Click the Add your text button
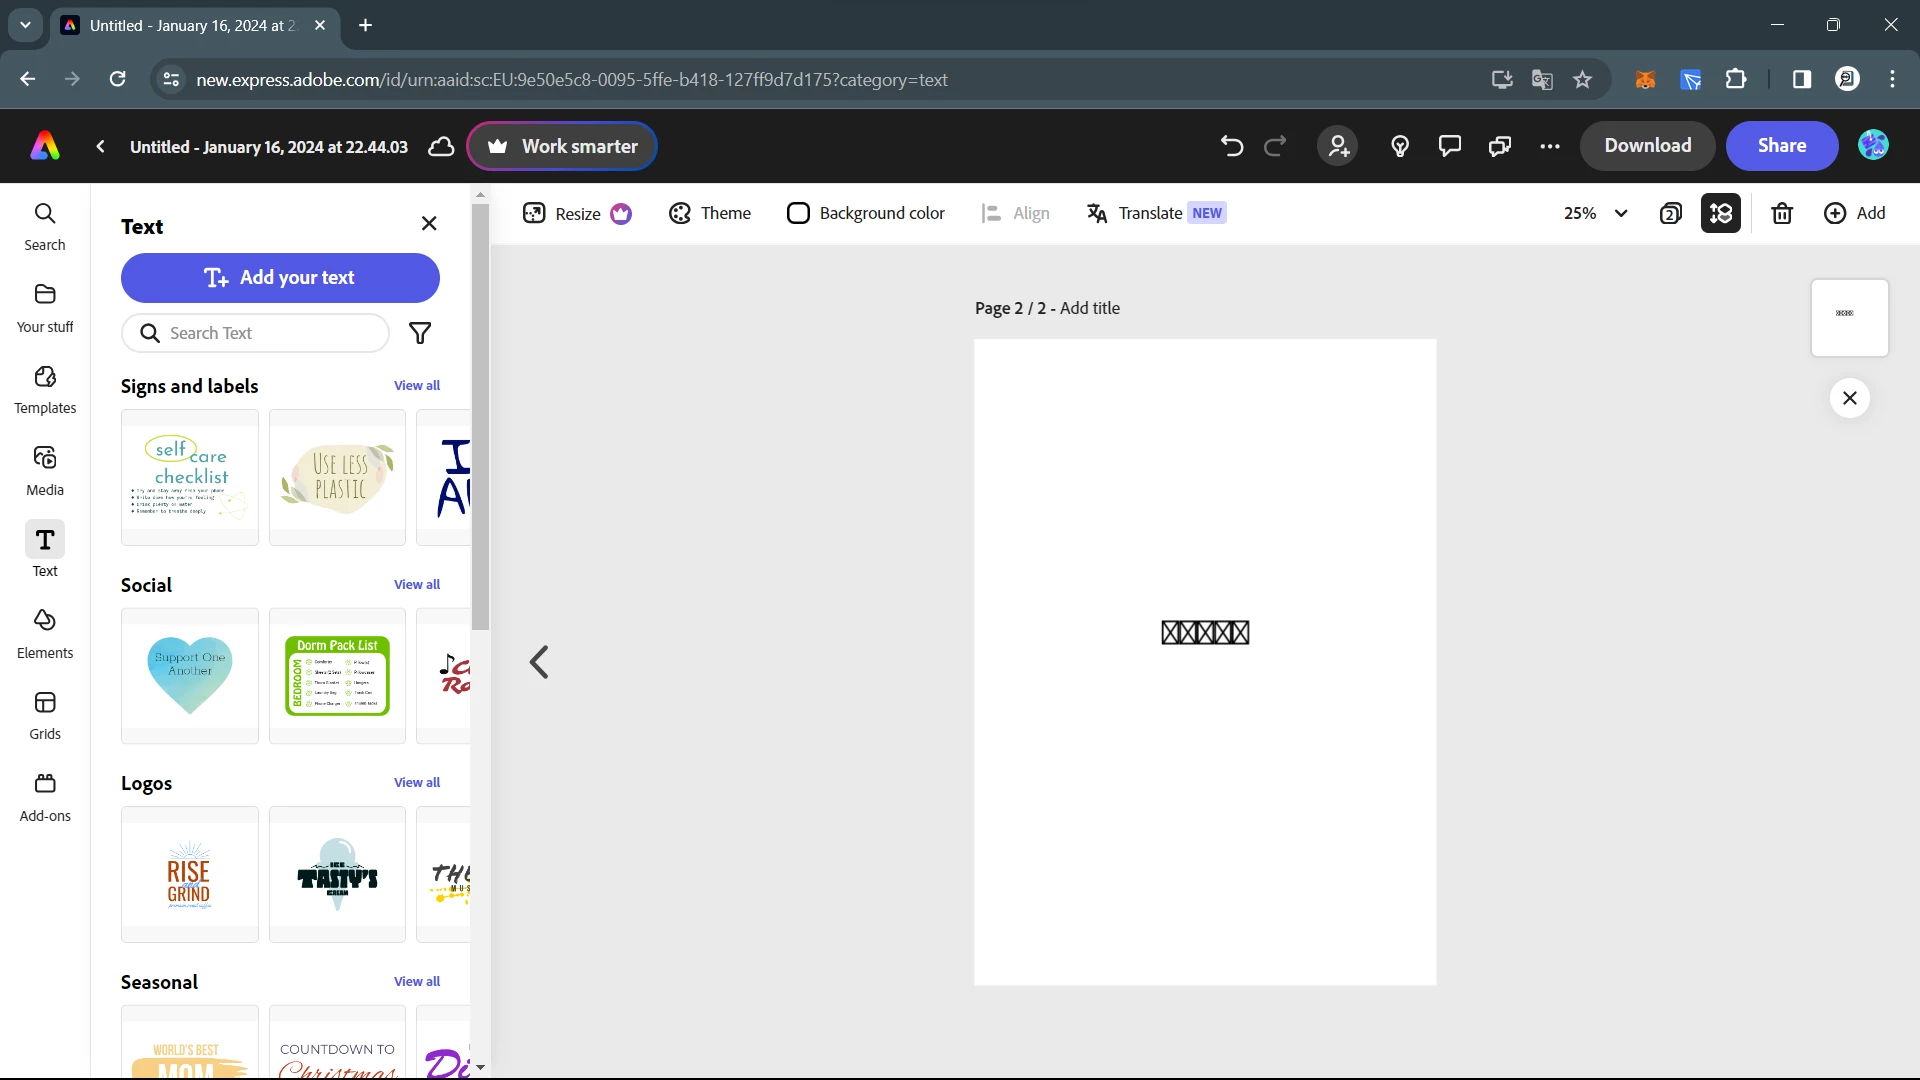 pyautogui.click(x=280, y=278)
